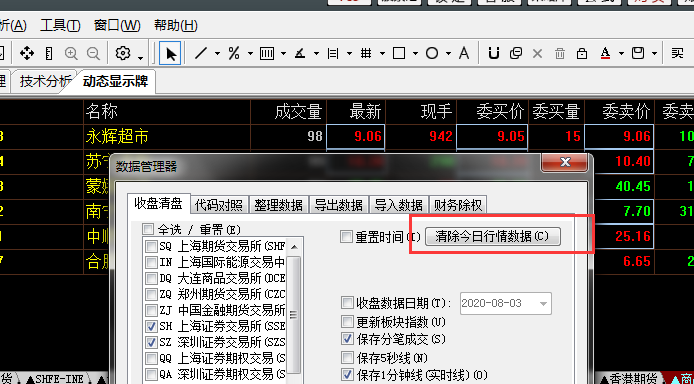This screenshot has width=694, height=384.
Task: Select the grid drawing tool
Action: pyautogui.click(x=366, y=54)
